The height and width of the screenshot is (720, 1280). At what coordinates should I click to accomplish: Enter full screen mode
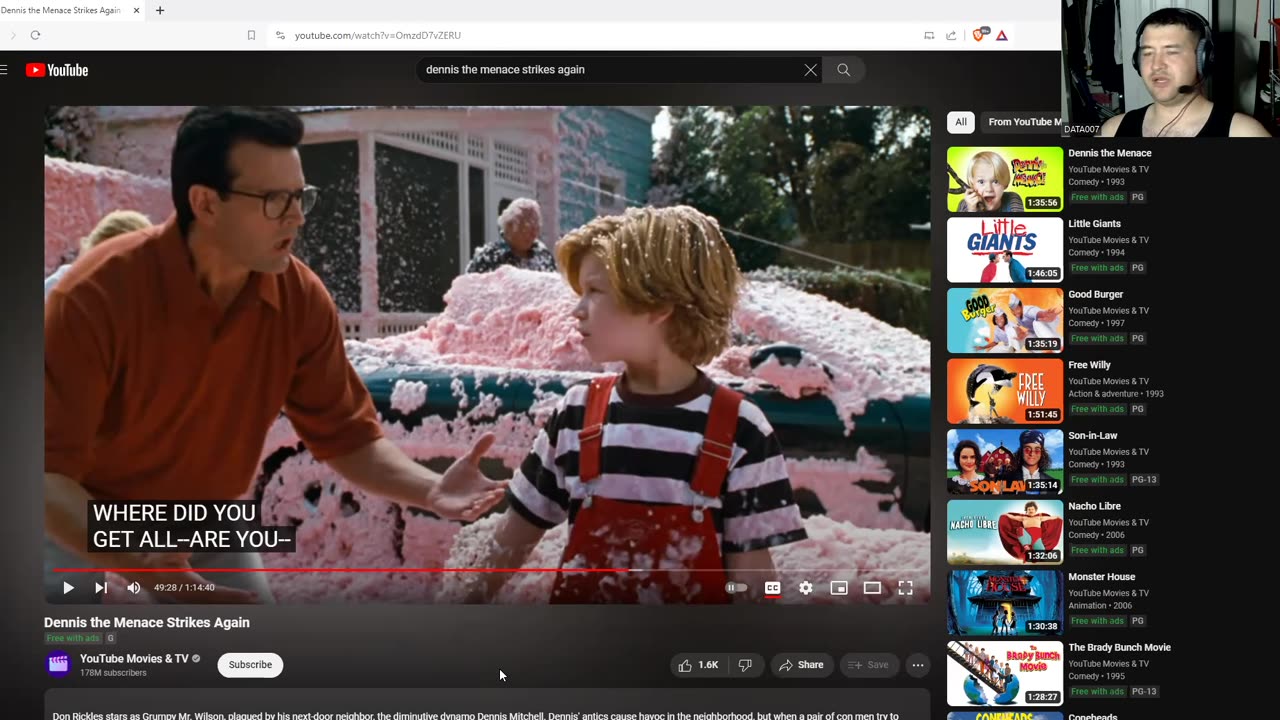pos(905,588)
